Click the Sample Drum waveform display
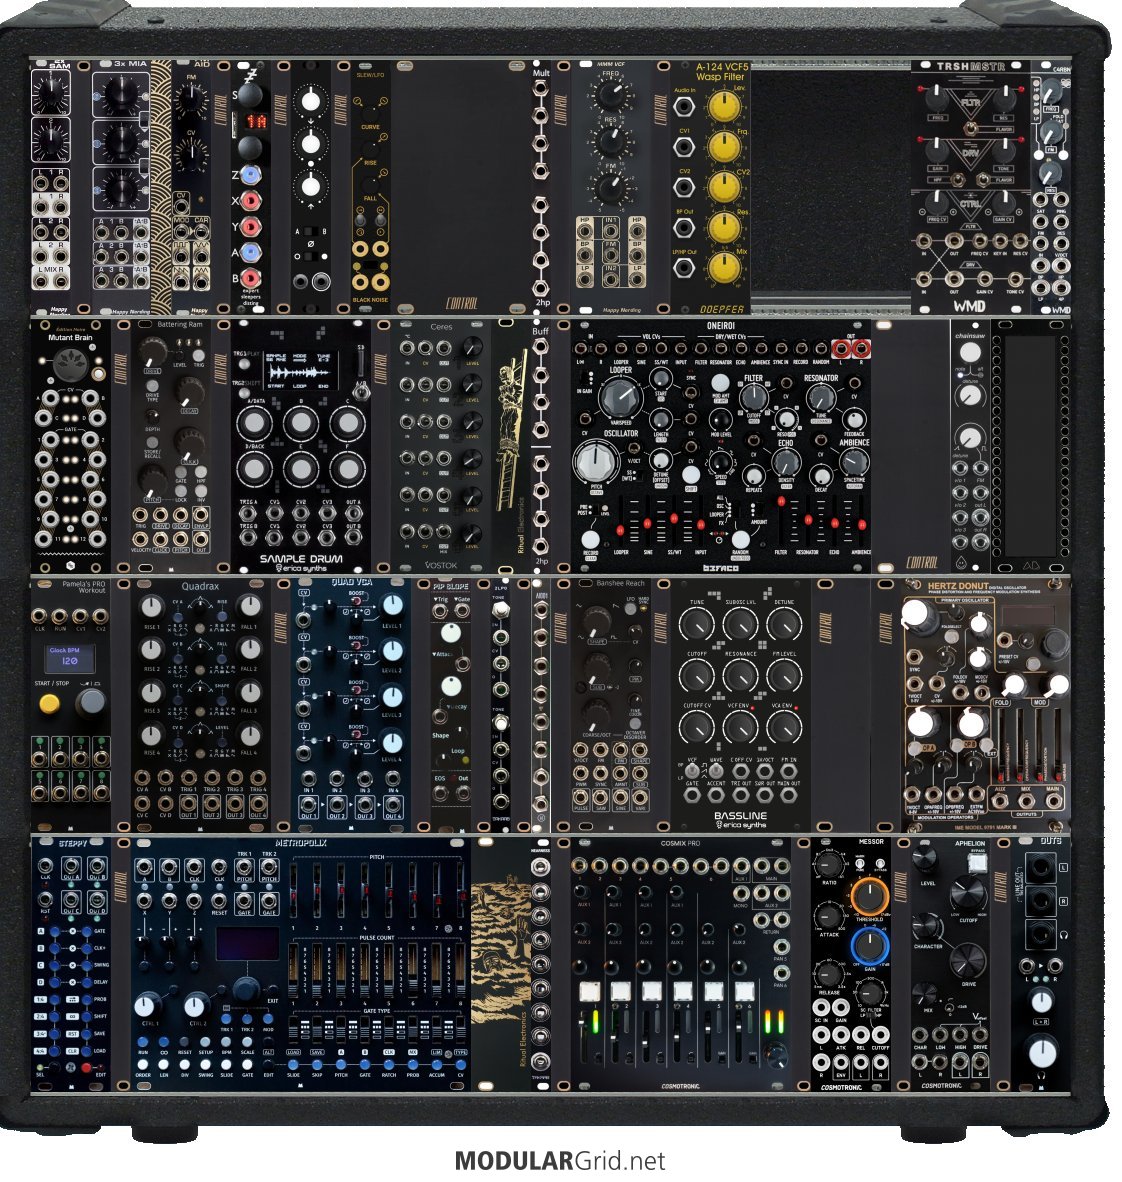Image resolution: width=1122 pixels, height=1182 pixels. 301,368
